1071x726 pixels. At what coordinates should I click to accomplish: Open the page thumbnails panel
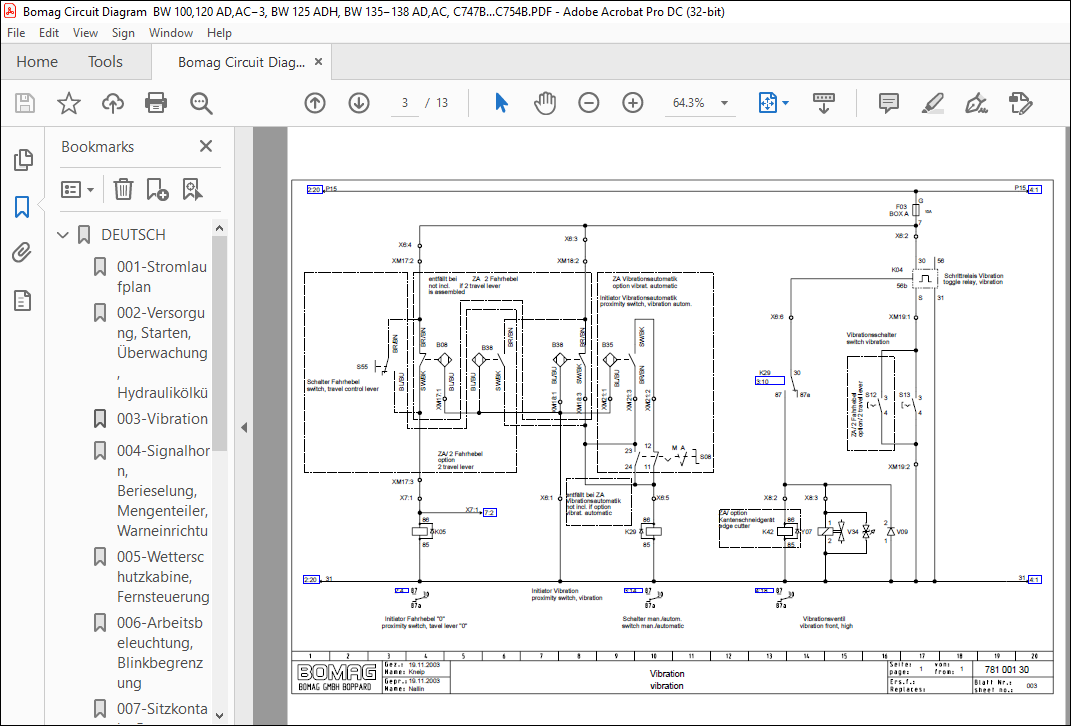click(23, 160)
